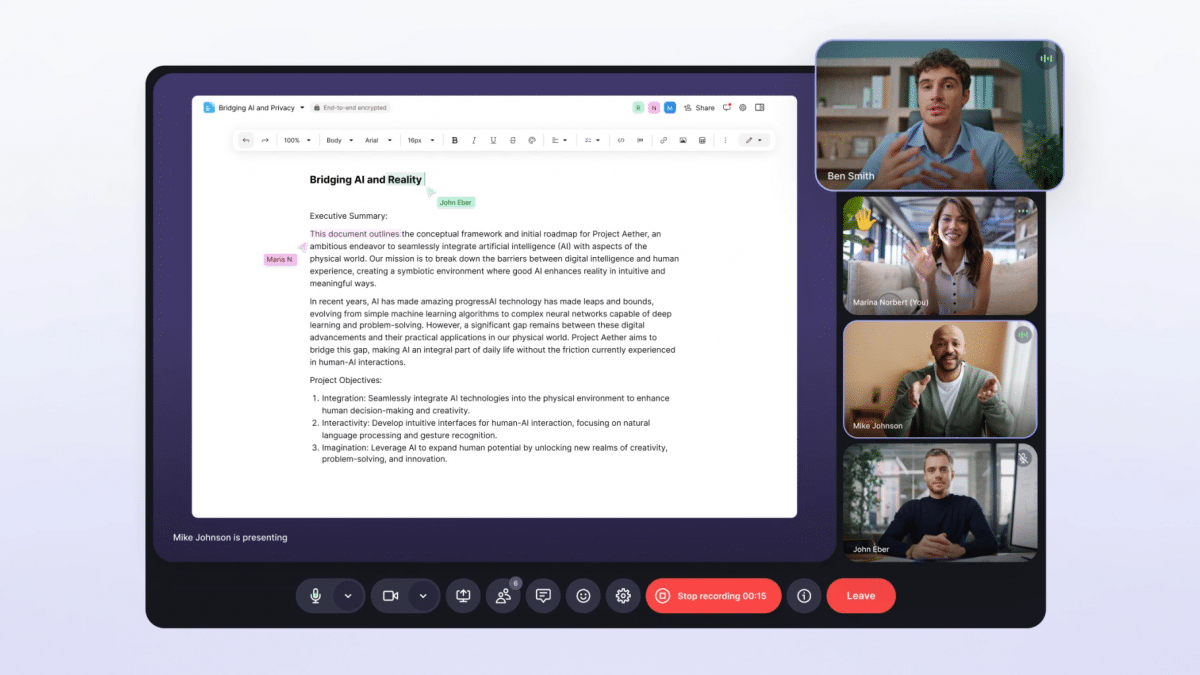Screen dimensions: 1200x675
Task: Click the 'Project Objectives:' line
Action: coord(345,380)
